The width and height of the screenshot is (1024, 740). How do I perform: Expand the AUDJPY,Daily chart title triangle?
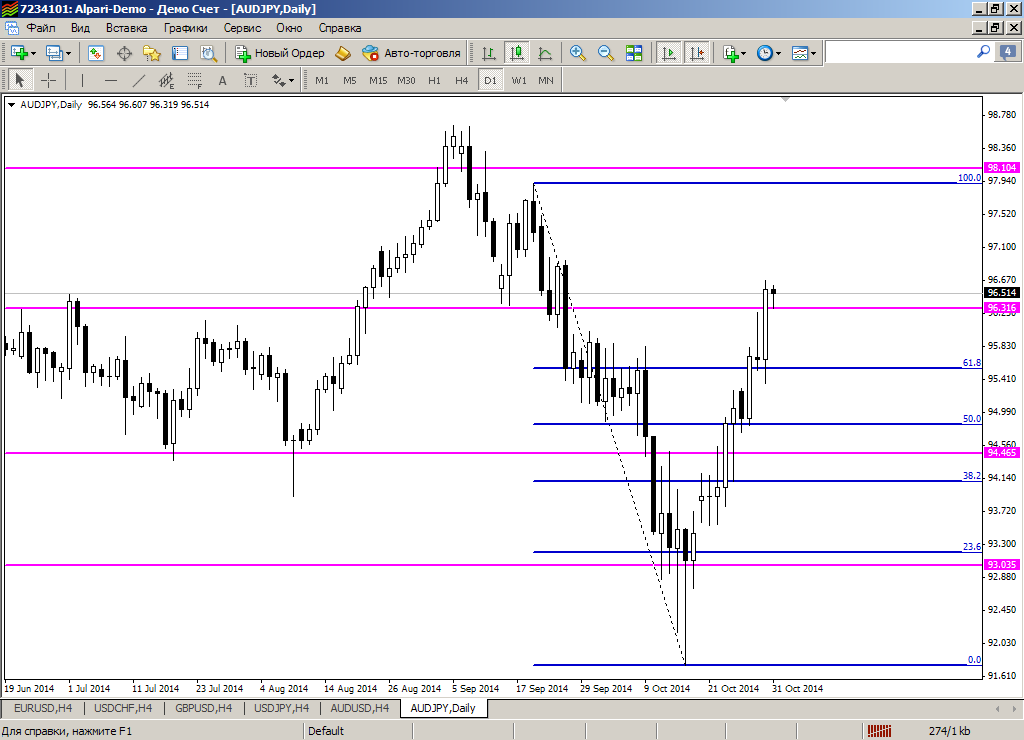coord(11,105)
